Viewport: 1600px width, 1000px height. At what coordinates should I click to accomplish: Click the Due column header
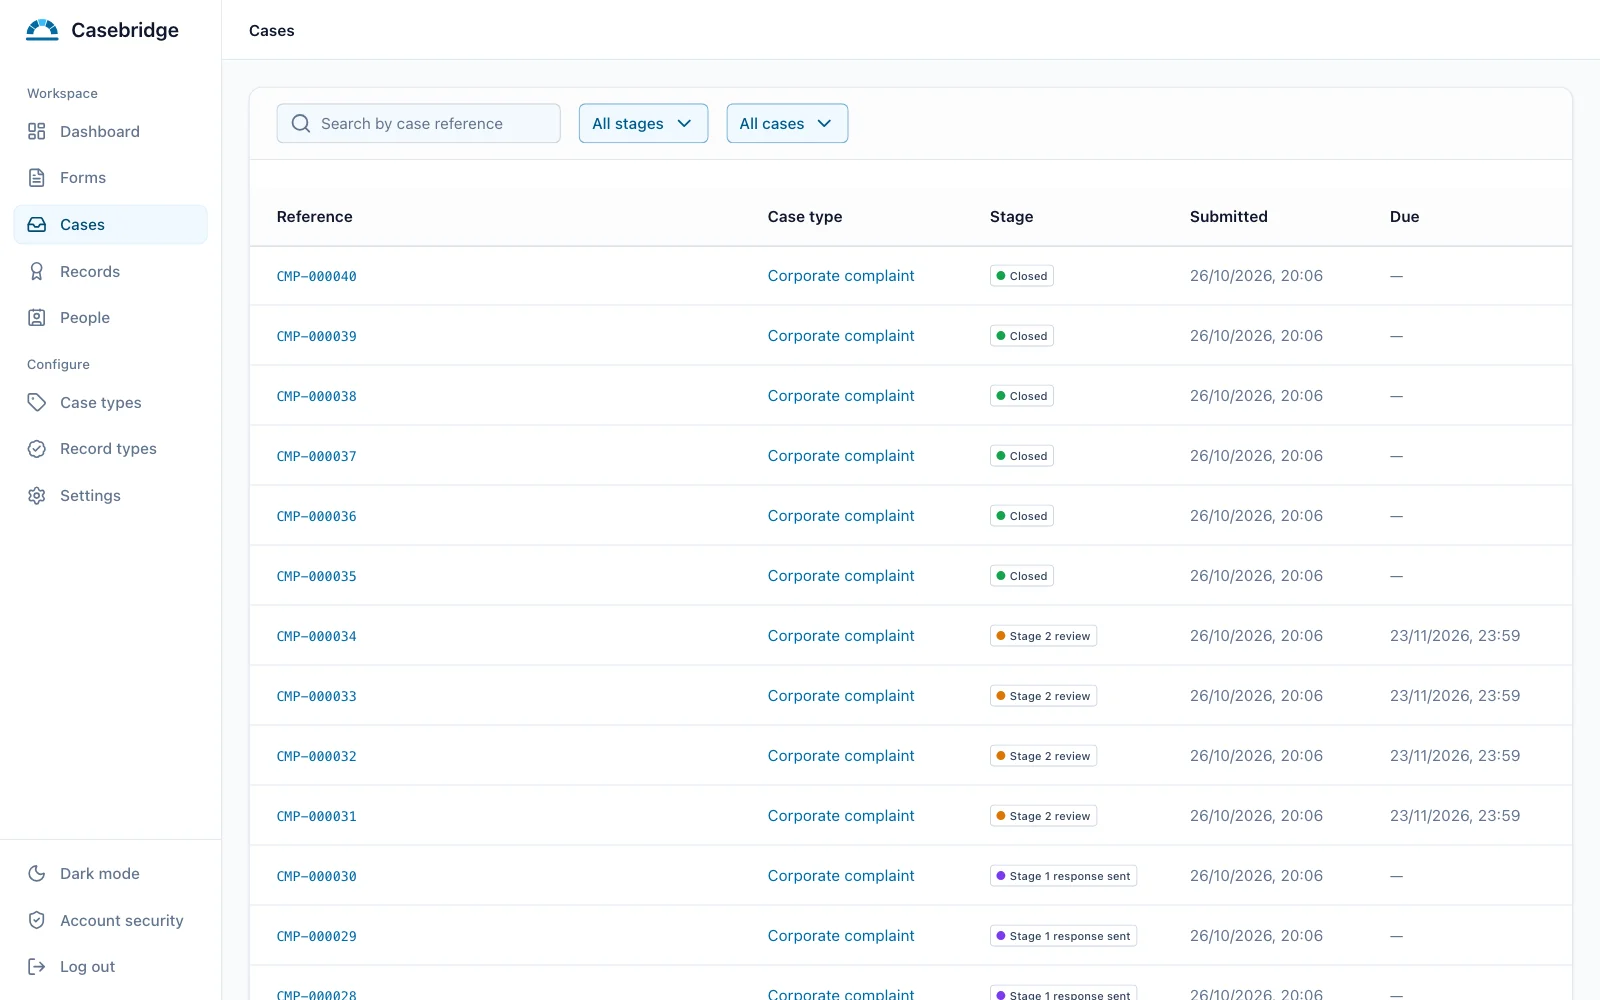(1405, 216)
